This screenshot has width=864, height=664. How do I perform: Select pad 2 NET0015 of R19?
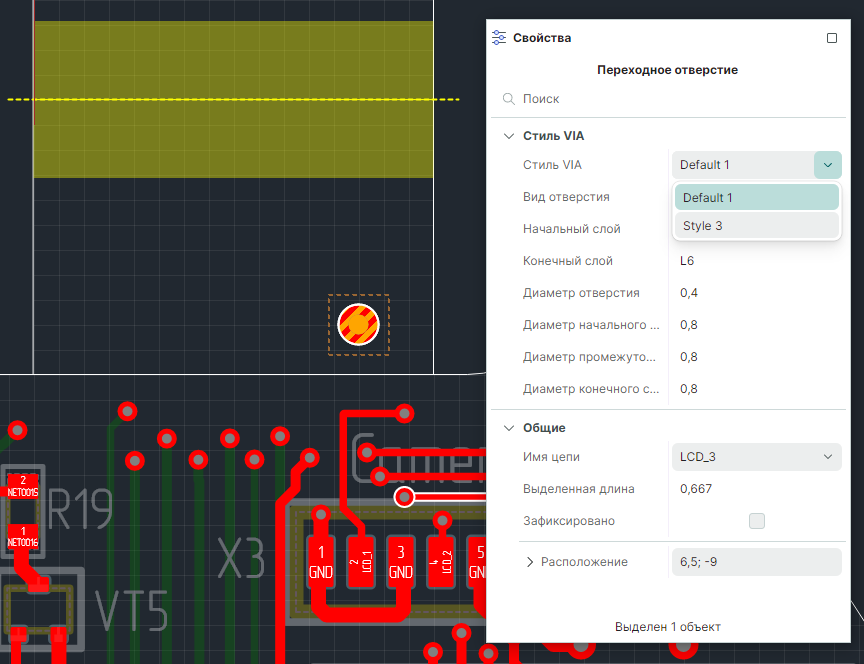coord(23,486)
